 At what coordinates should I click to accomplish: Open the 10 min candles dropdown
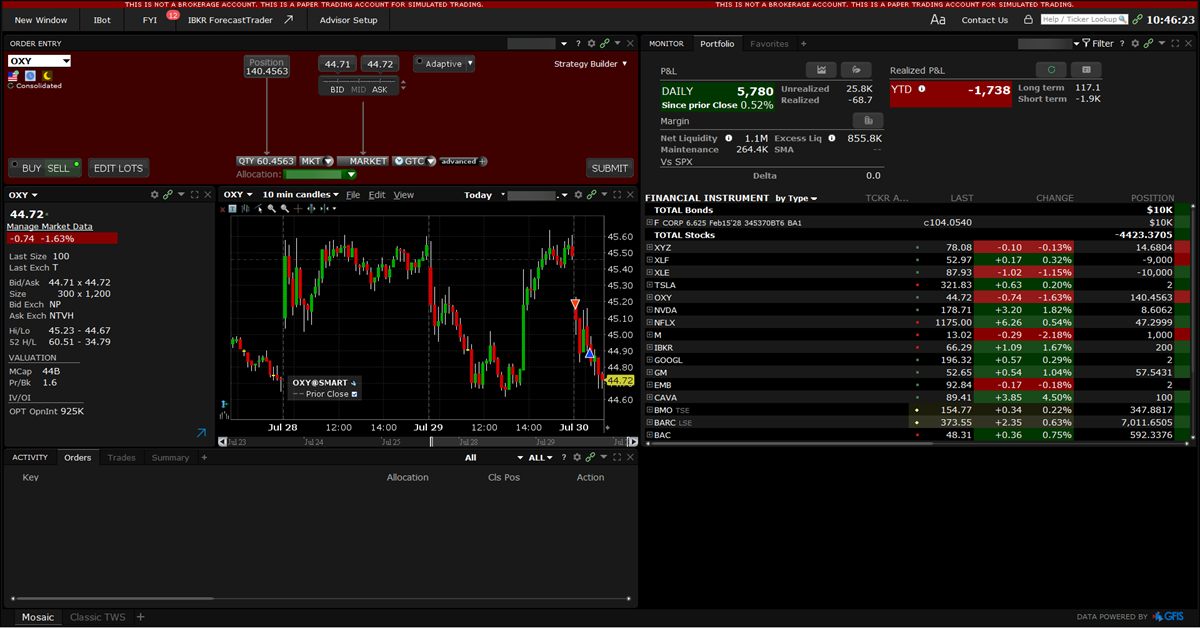point(300,195)
